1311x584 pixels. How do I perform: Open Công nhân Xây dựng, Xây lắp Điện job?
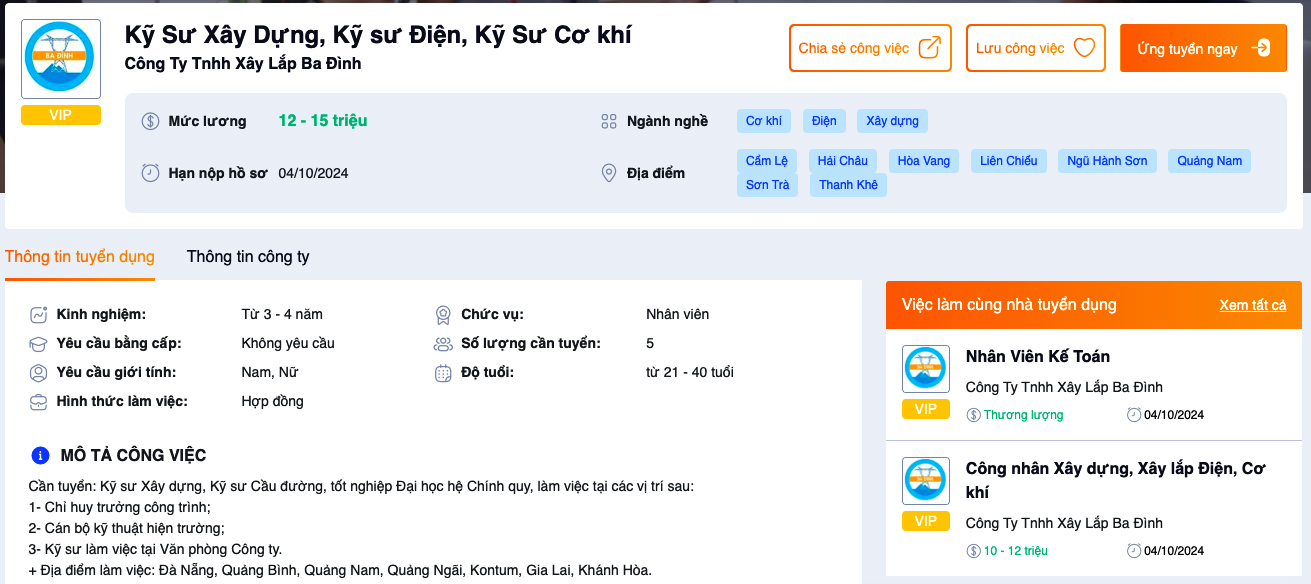1116,480
